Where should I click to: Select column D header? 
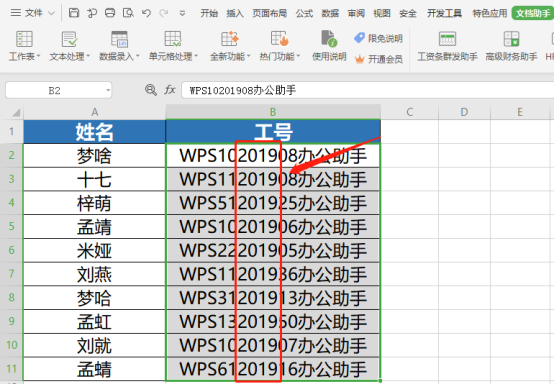tap(464, 112)
